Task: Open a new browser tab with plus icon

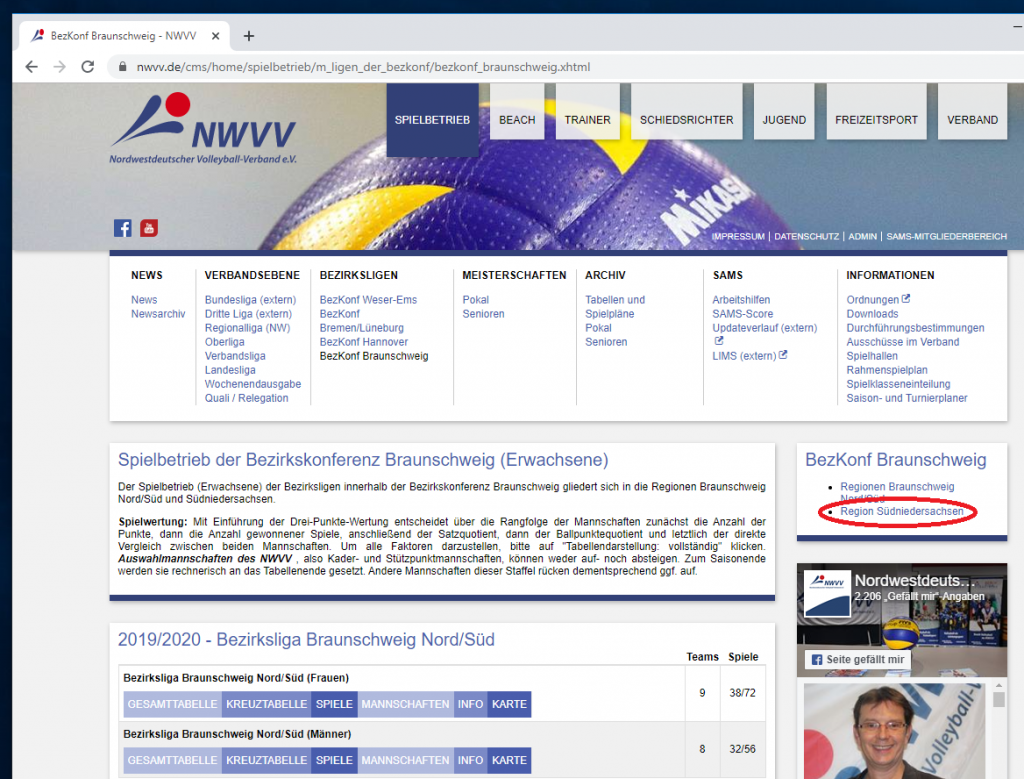Action: pyautogui.click(x=249, y=36)
